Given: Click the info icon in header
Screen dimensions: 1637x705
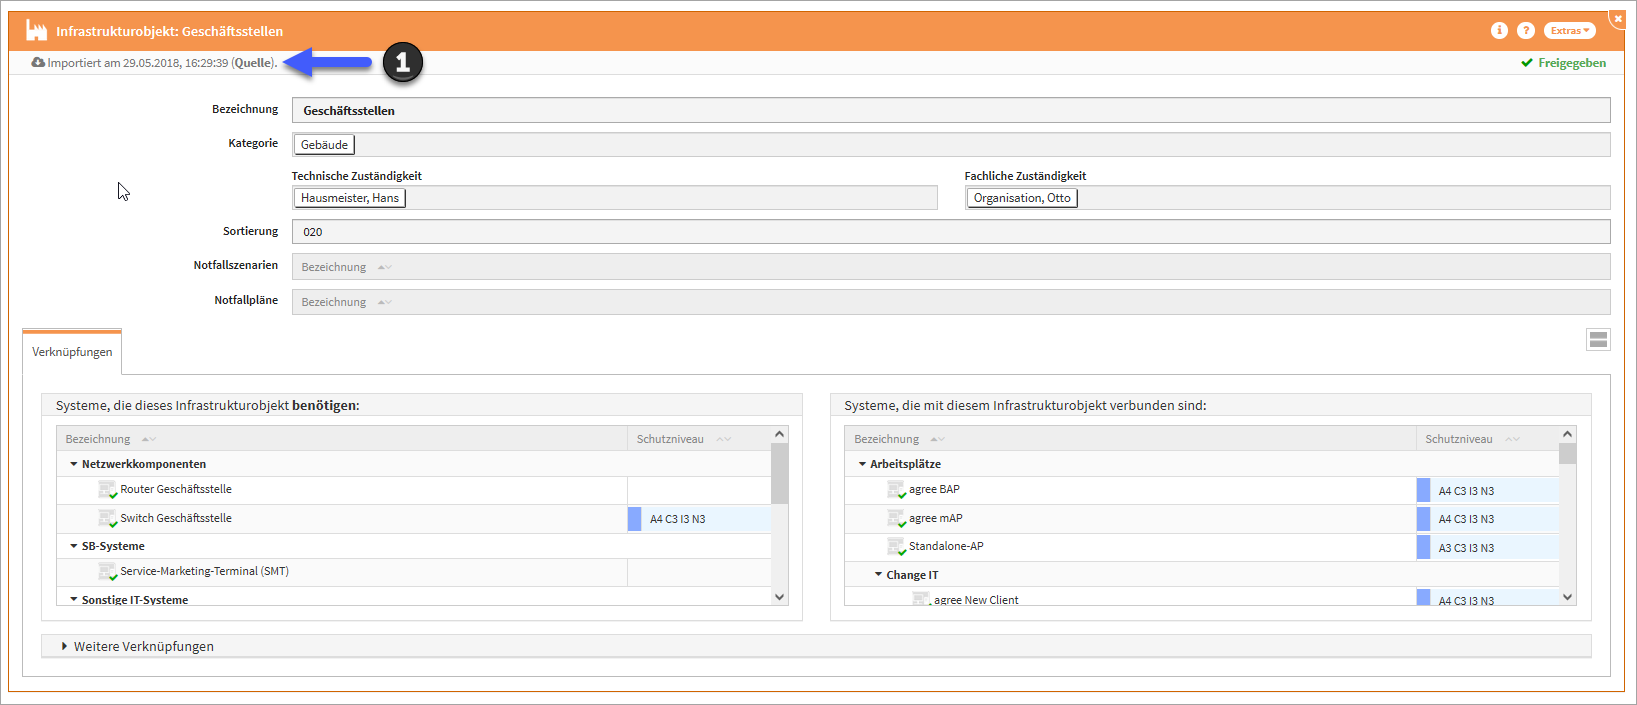Looking at the screenshot, I should coord(1499,31).
